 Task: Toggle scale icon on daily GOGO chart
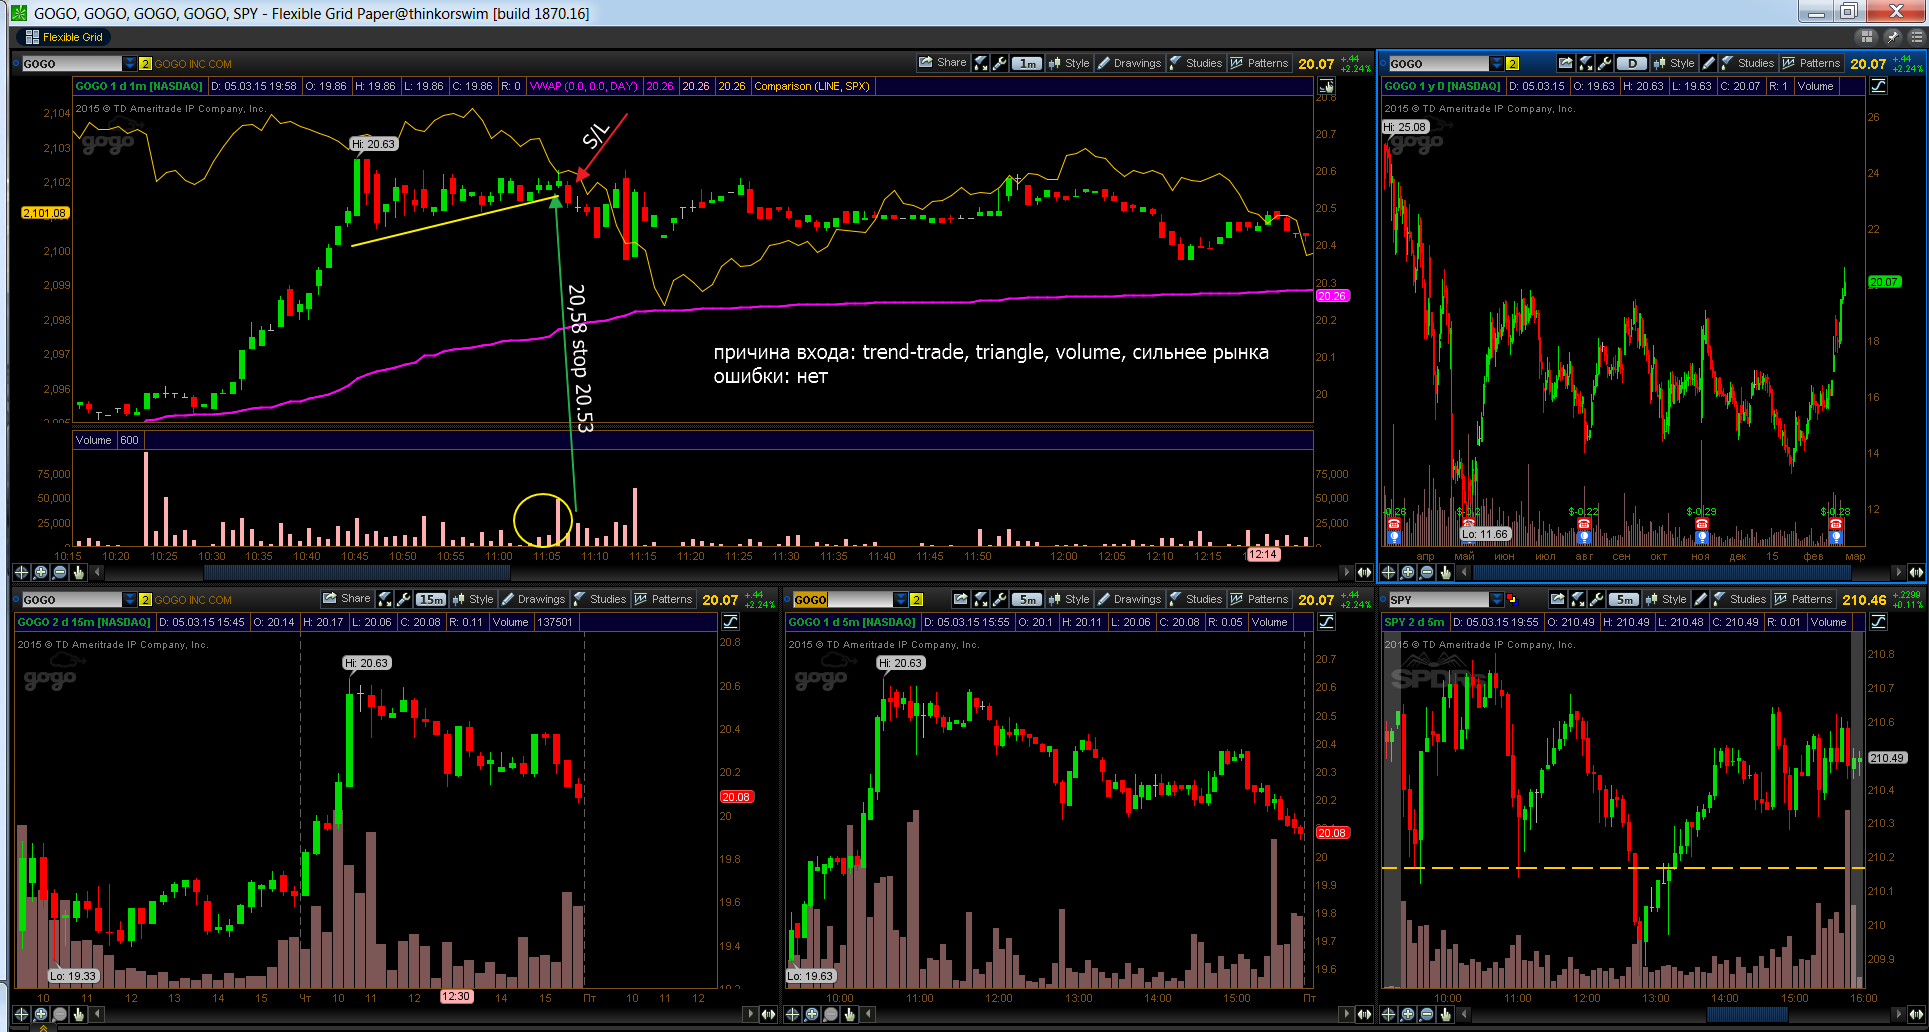tap(1878, 86)
